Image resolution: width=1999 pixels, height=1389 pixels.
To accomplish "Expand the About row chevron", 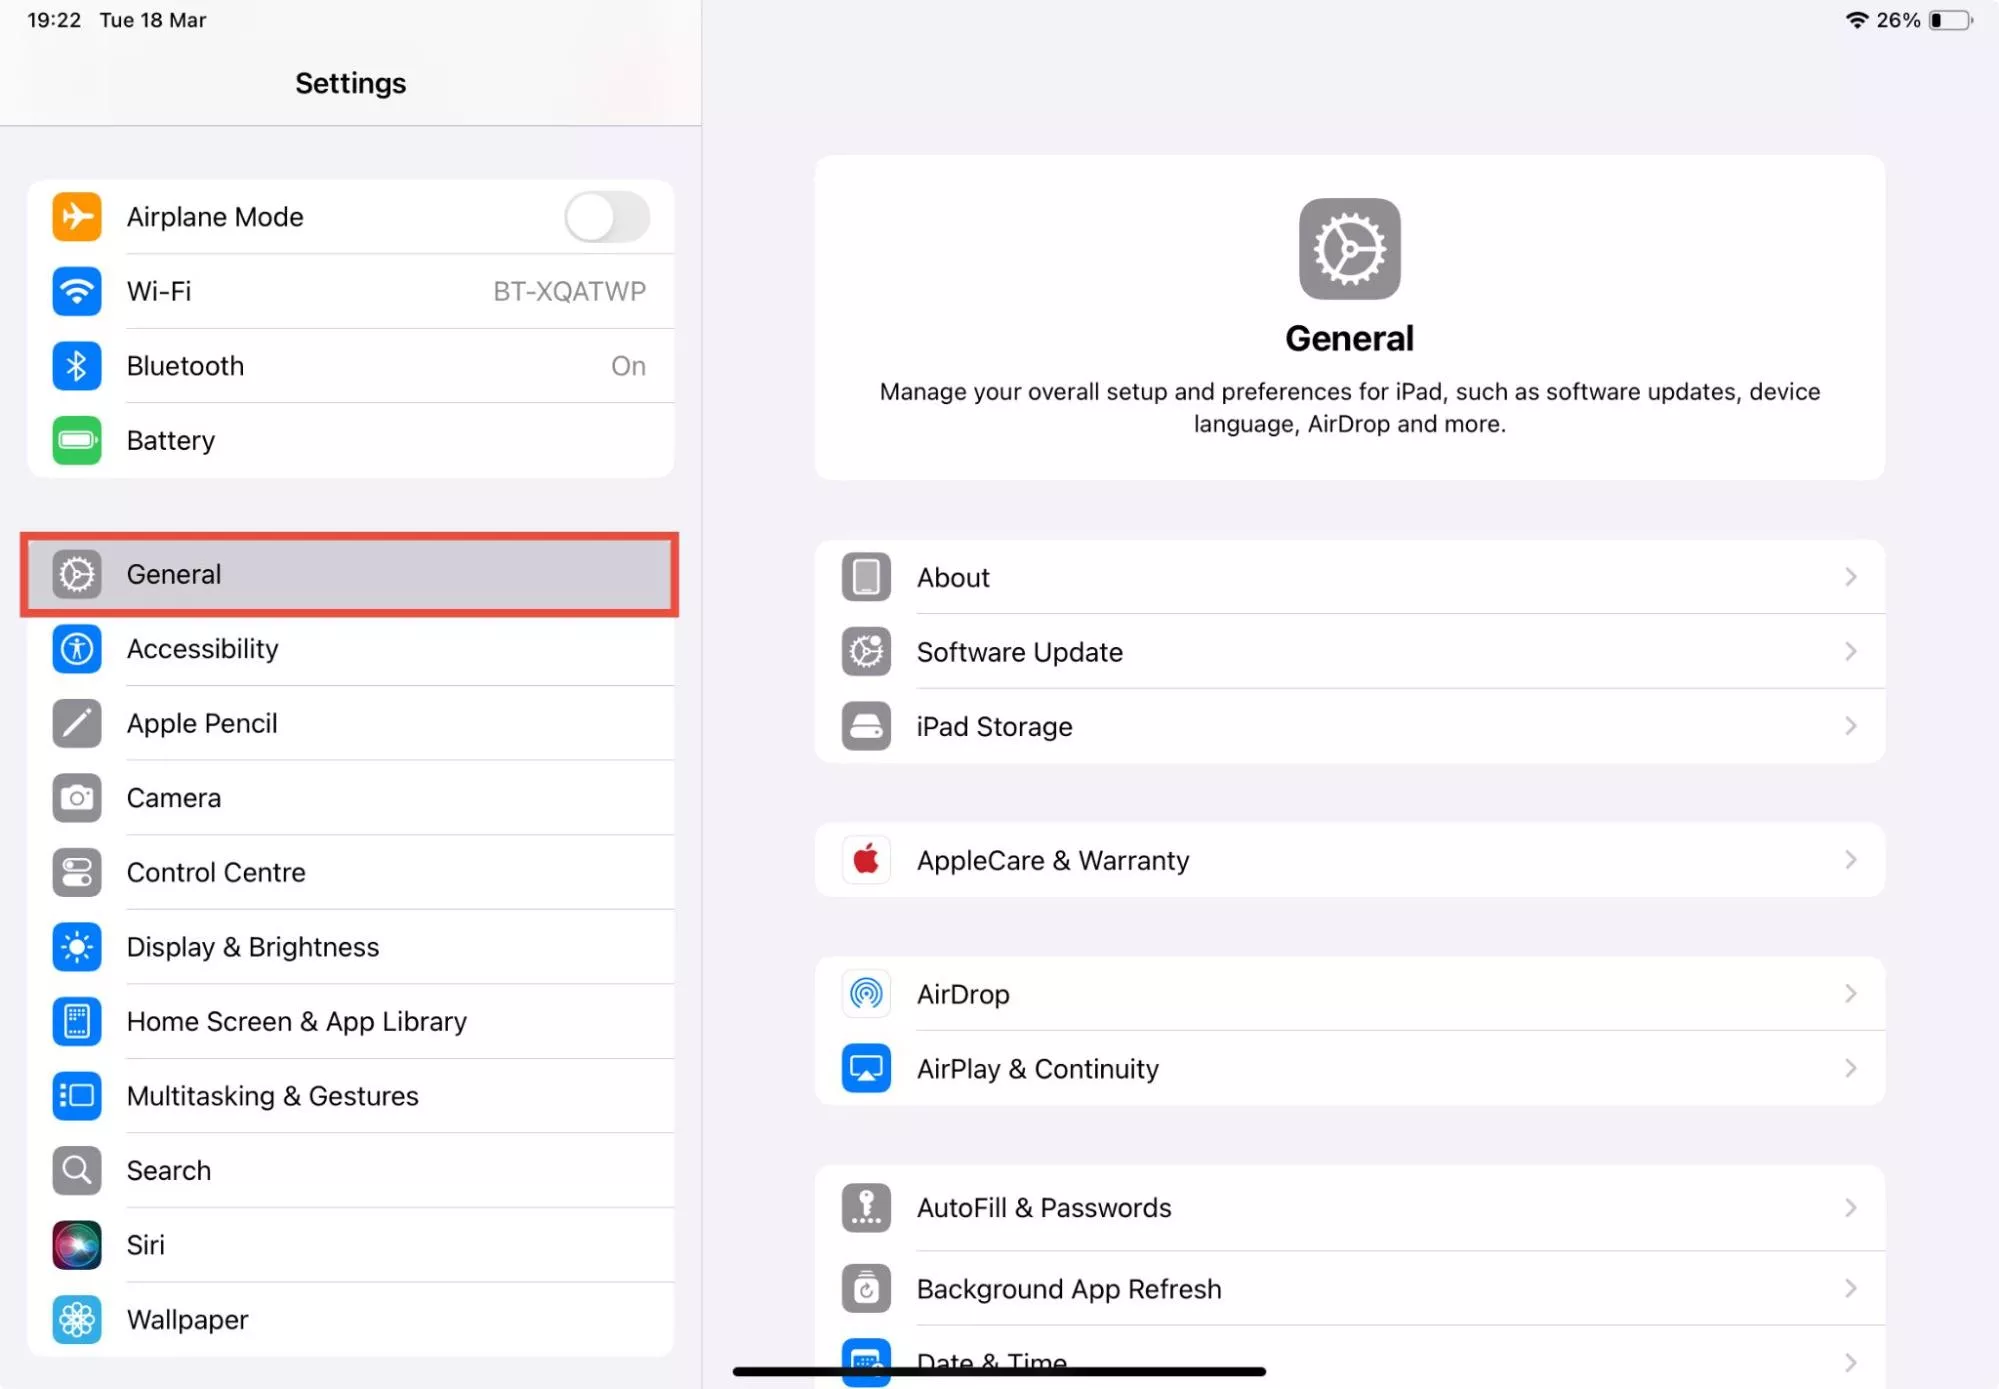I will click(1850, 577).
